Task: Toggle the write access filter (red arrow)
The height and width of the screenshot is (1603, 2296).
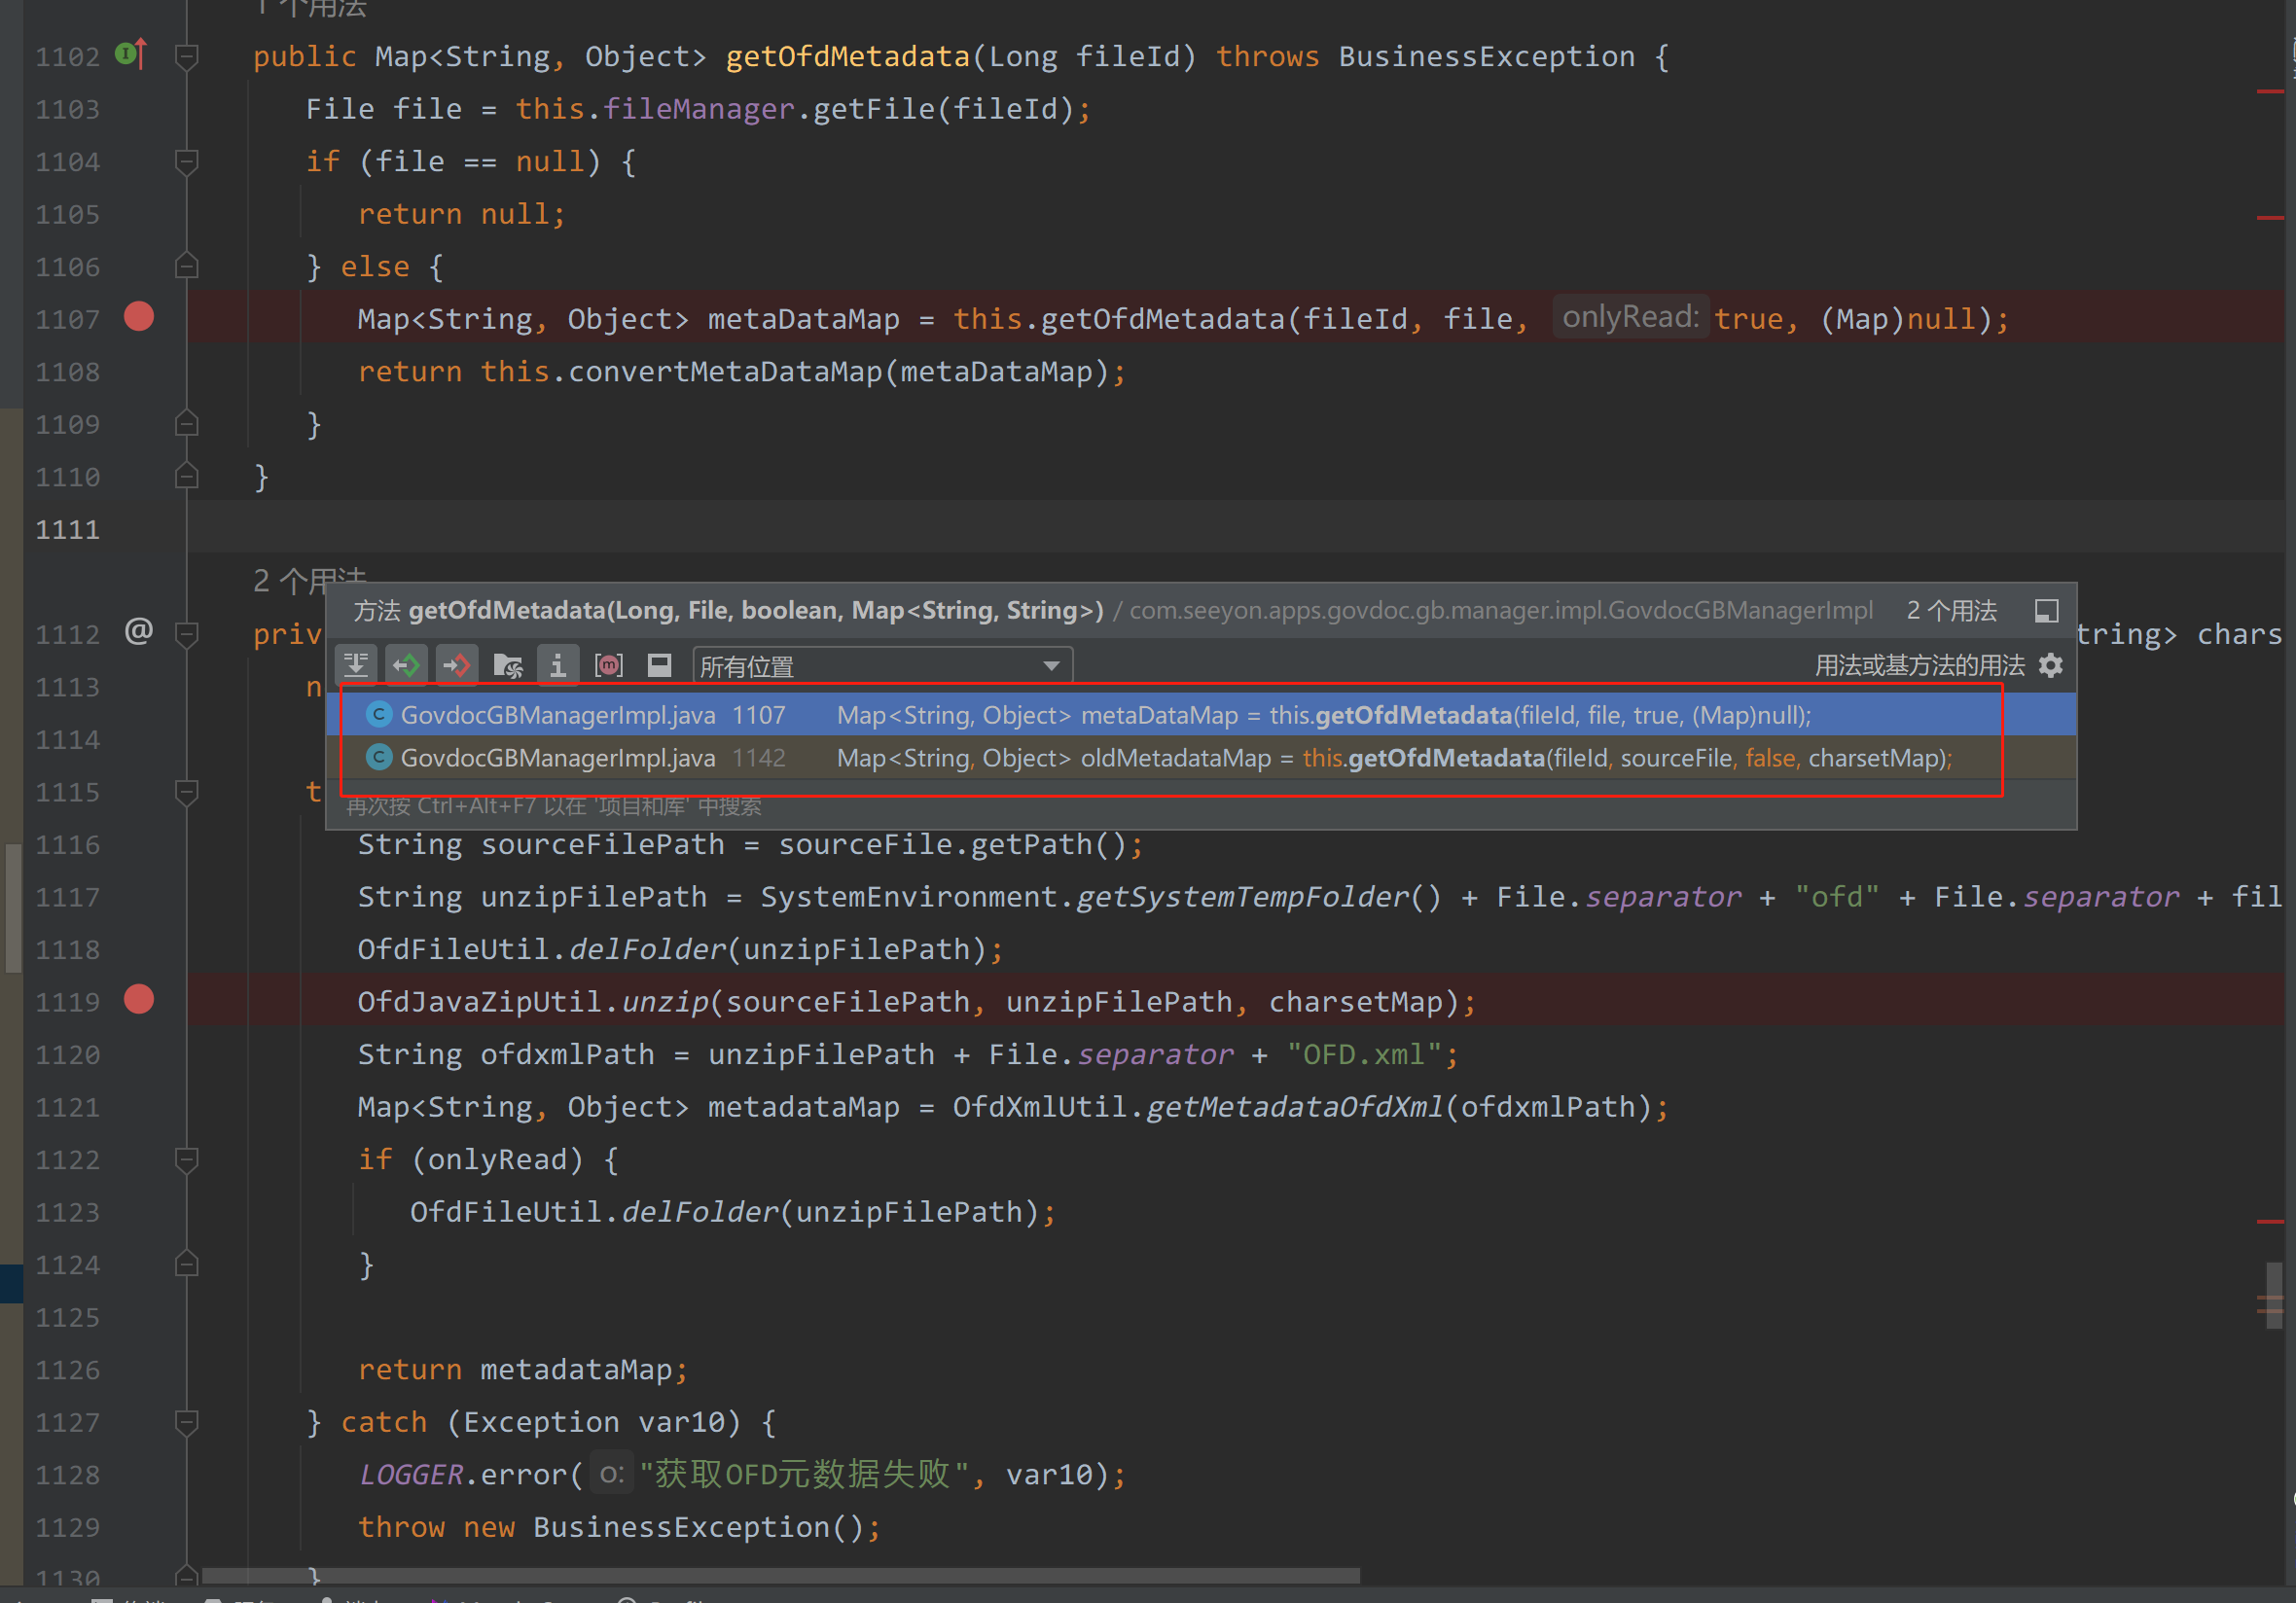Action: click(457, 665)
